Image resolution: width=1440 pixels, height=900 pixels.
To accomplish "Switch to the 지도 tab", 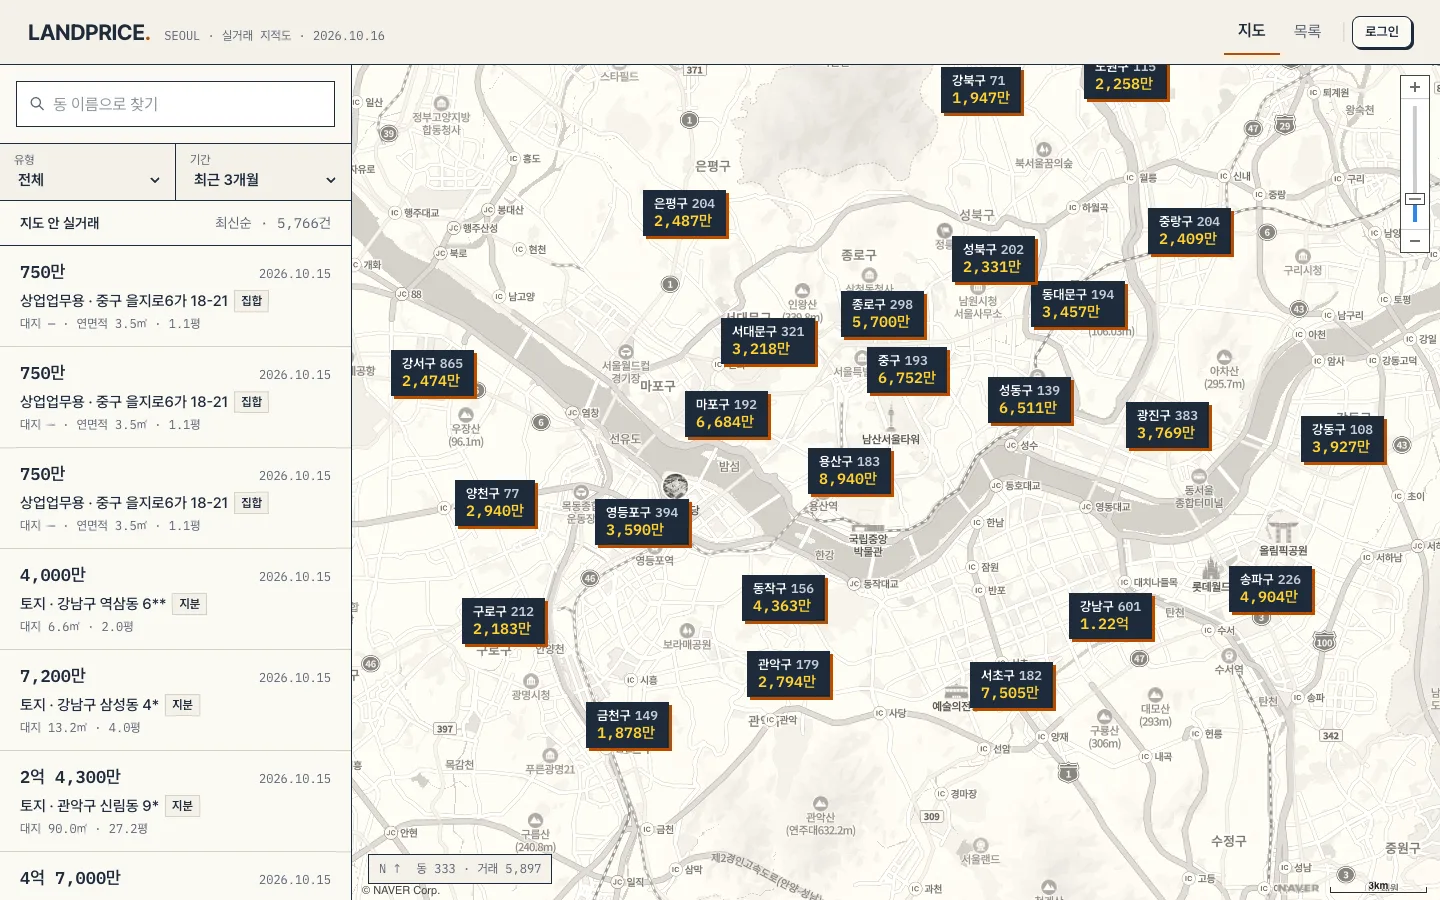I will pos(1252,31).
